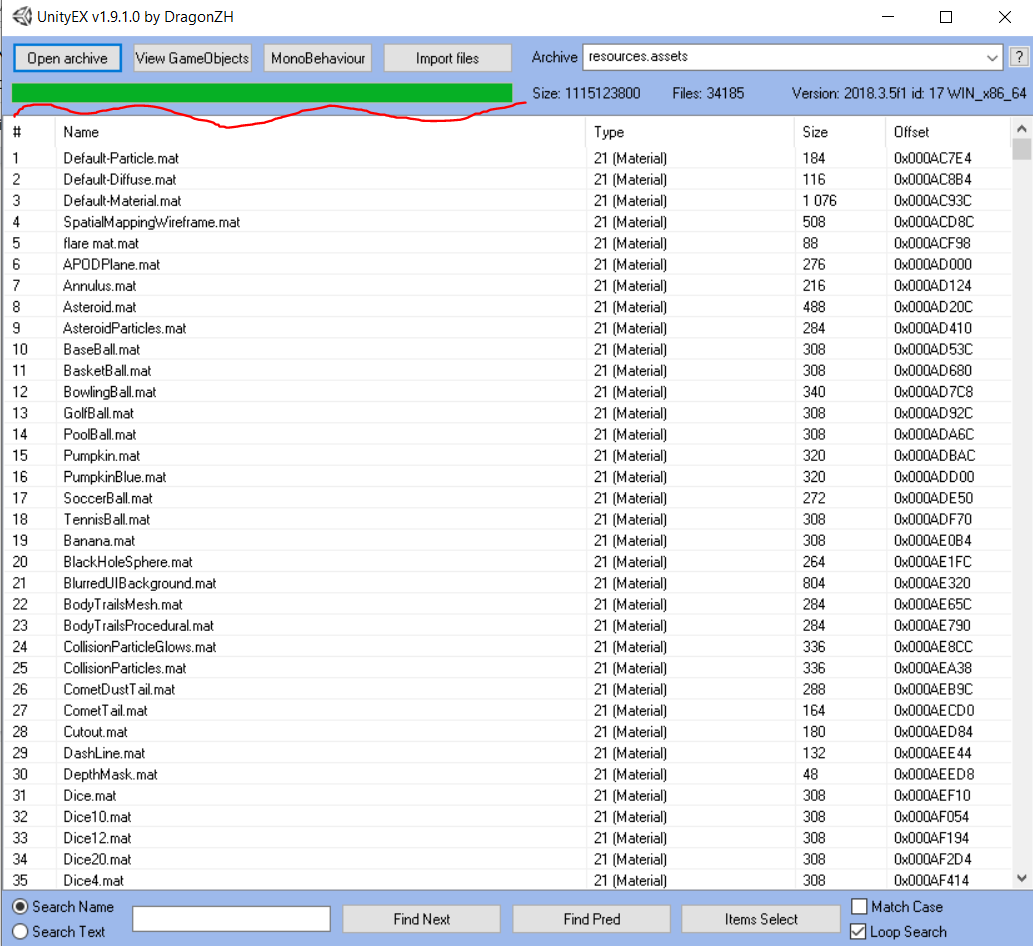Click the green progress bar
The height and width of the screenshot is (946, 1033).
262,93
